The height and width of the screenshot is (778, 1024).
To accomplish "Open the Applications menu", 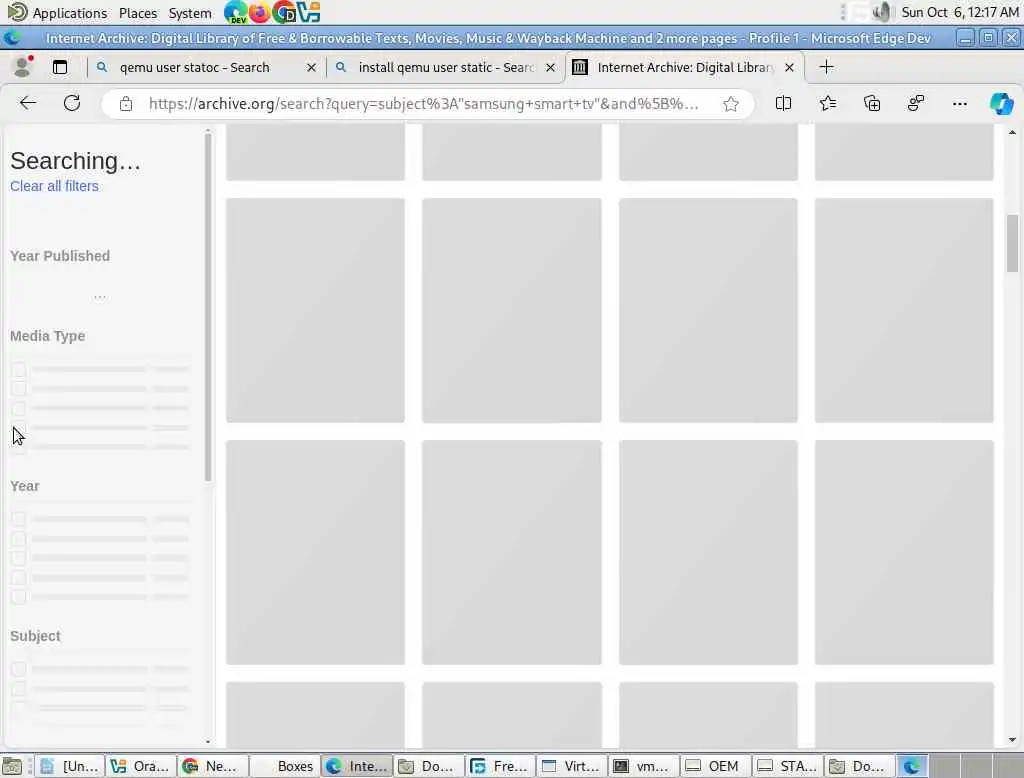I will pos(57,13).
